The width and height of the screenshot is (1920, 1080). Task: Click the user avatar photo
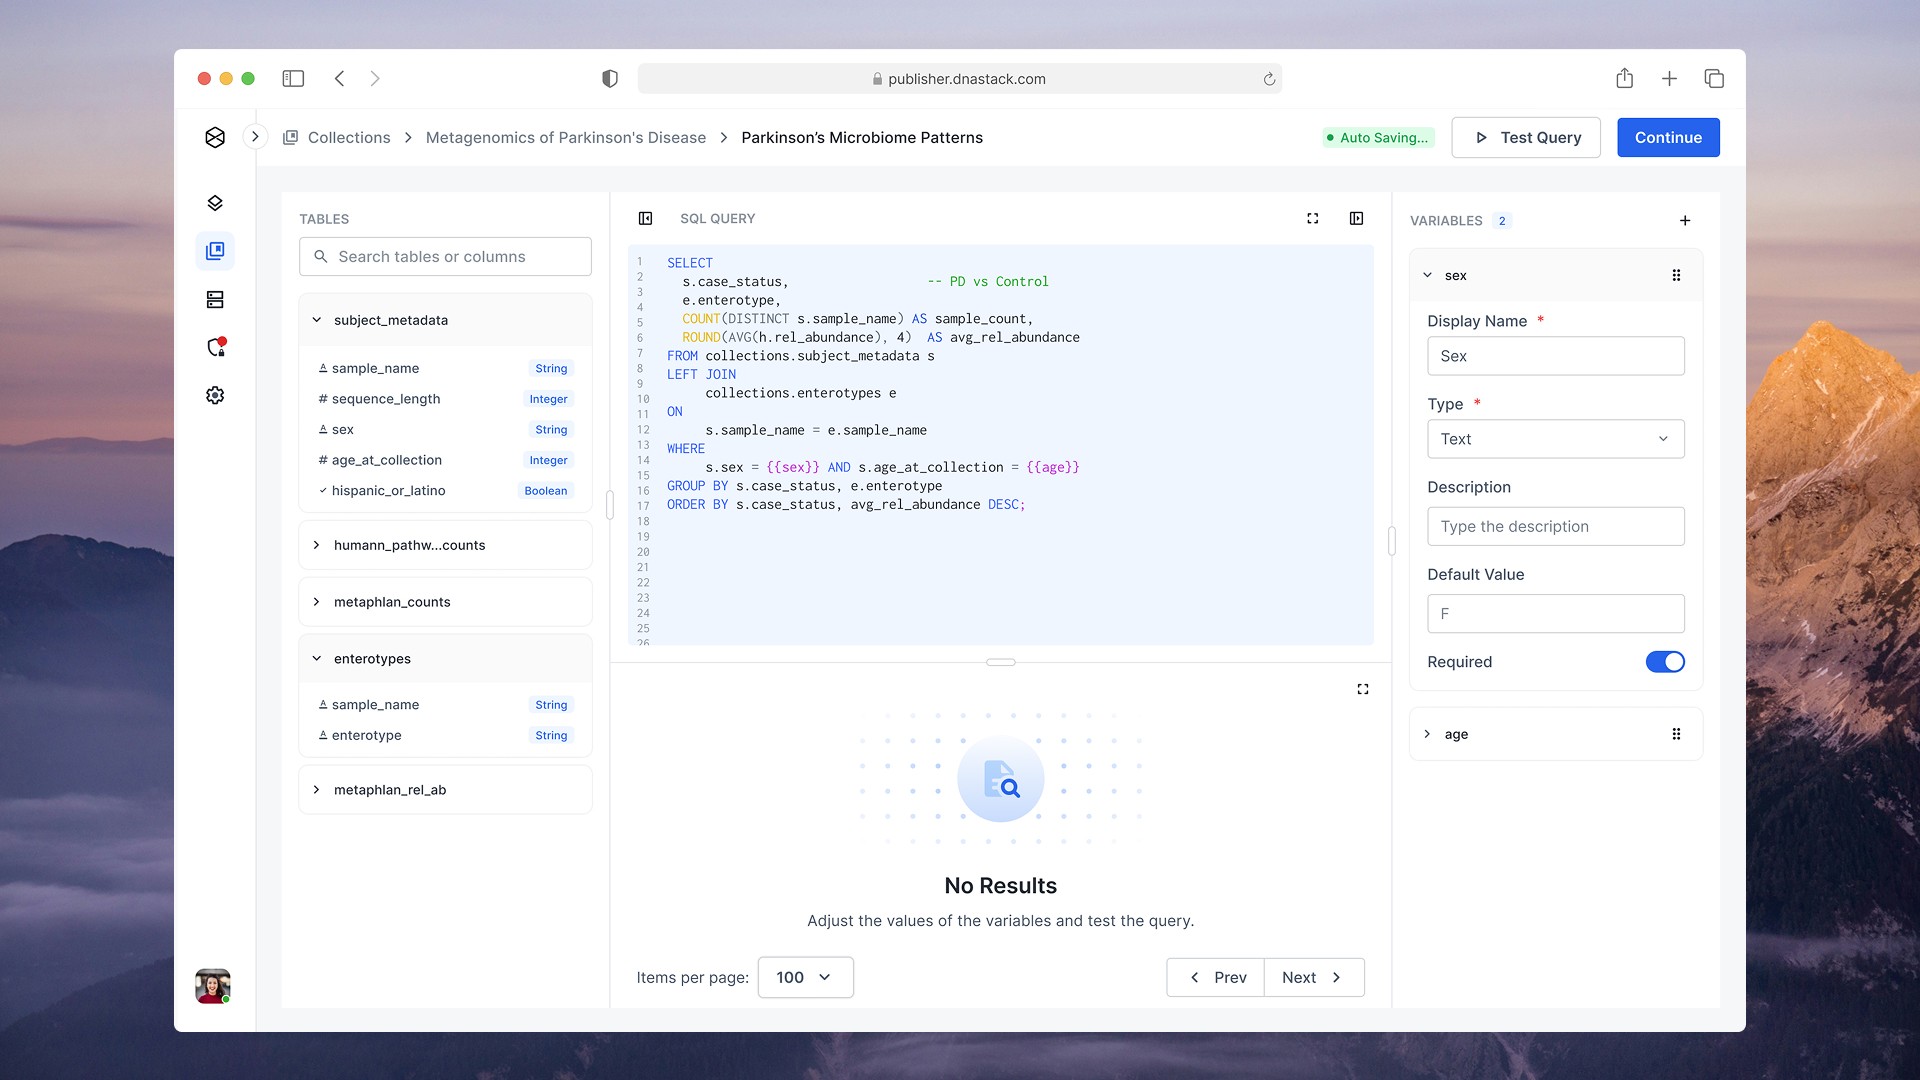click(x=213, y=986)
